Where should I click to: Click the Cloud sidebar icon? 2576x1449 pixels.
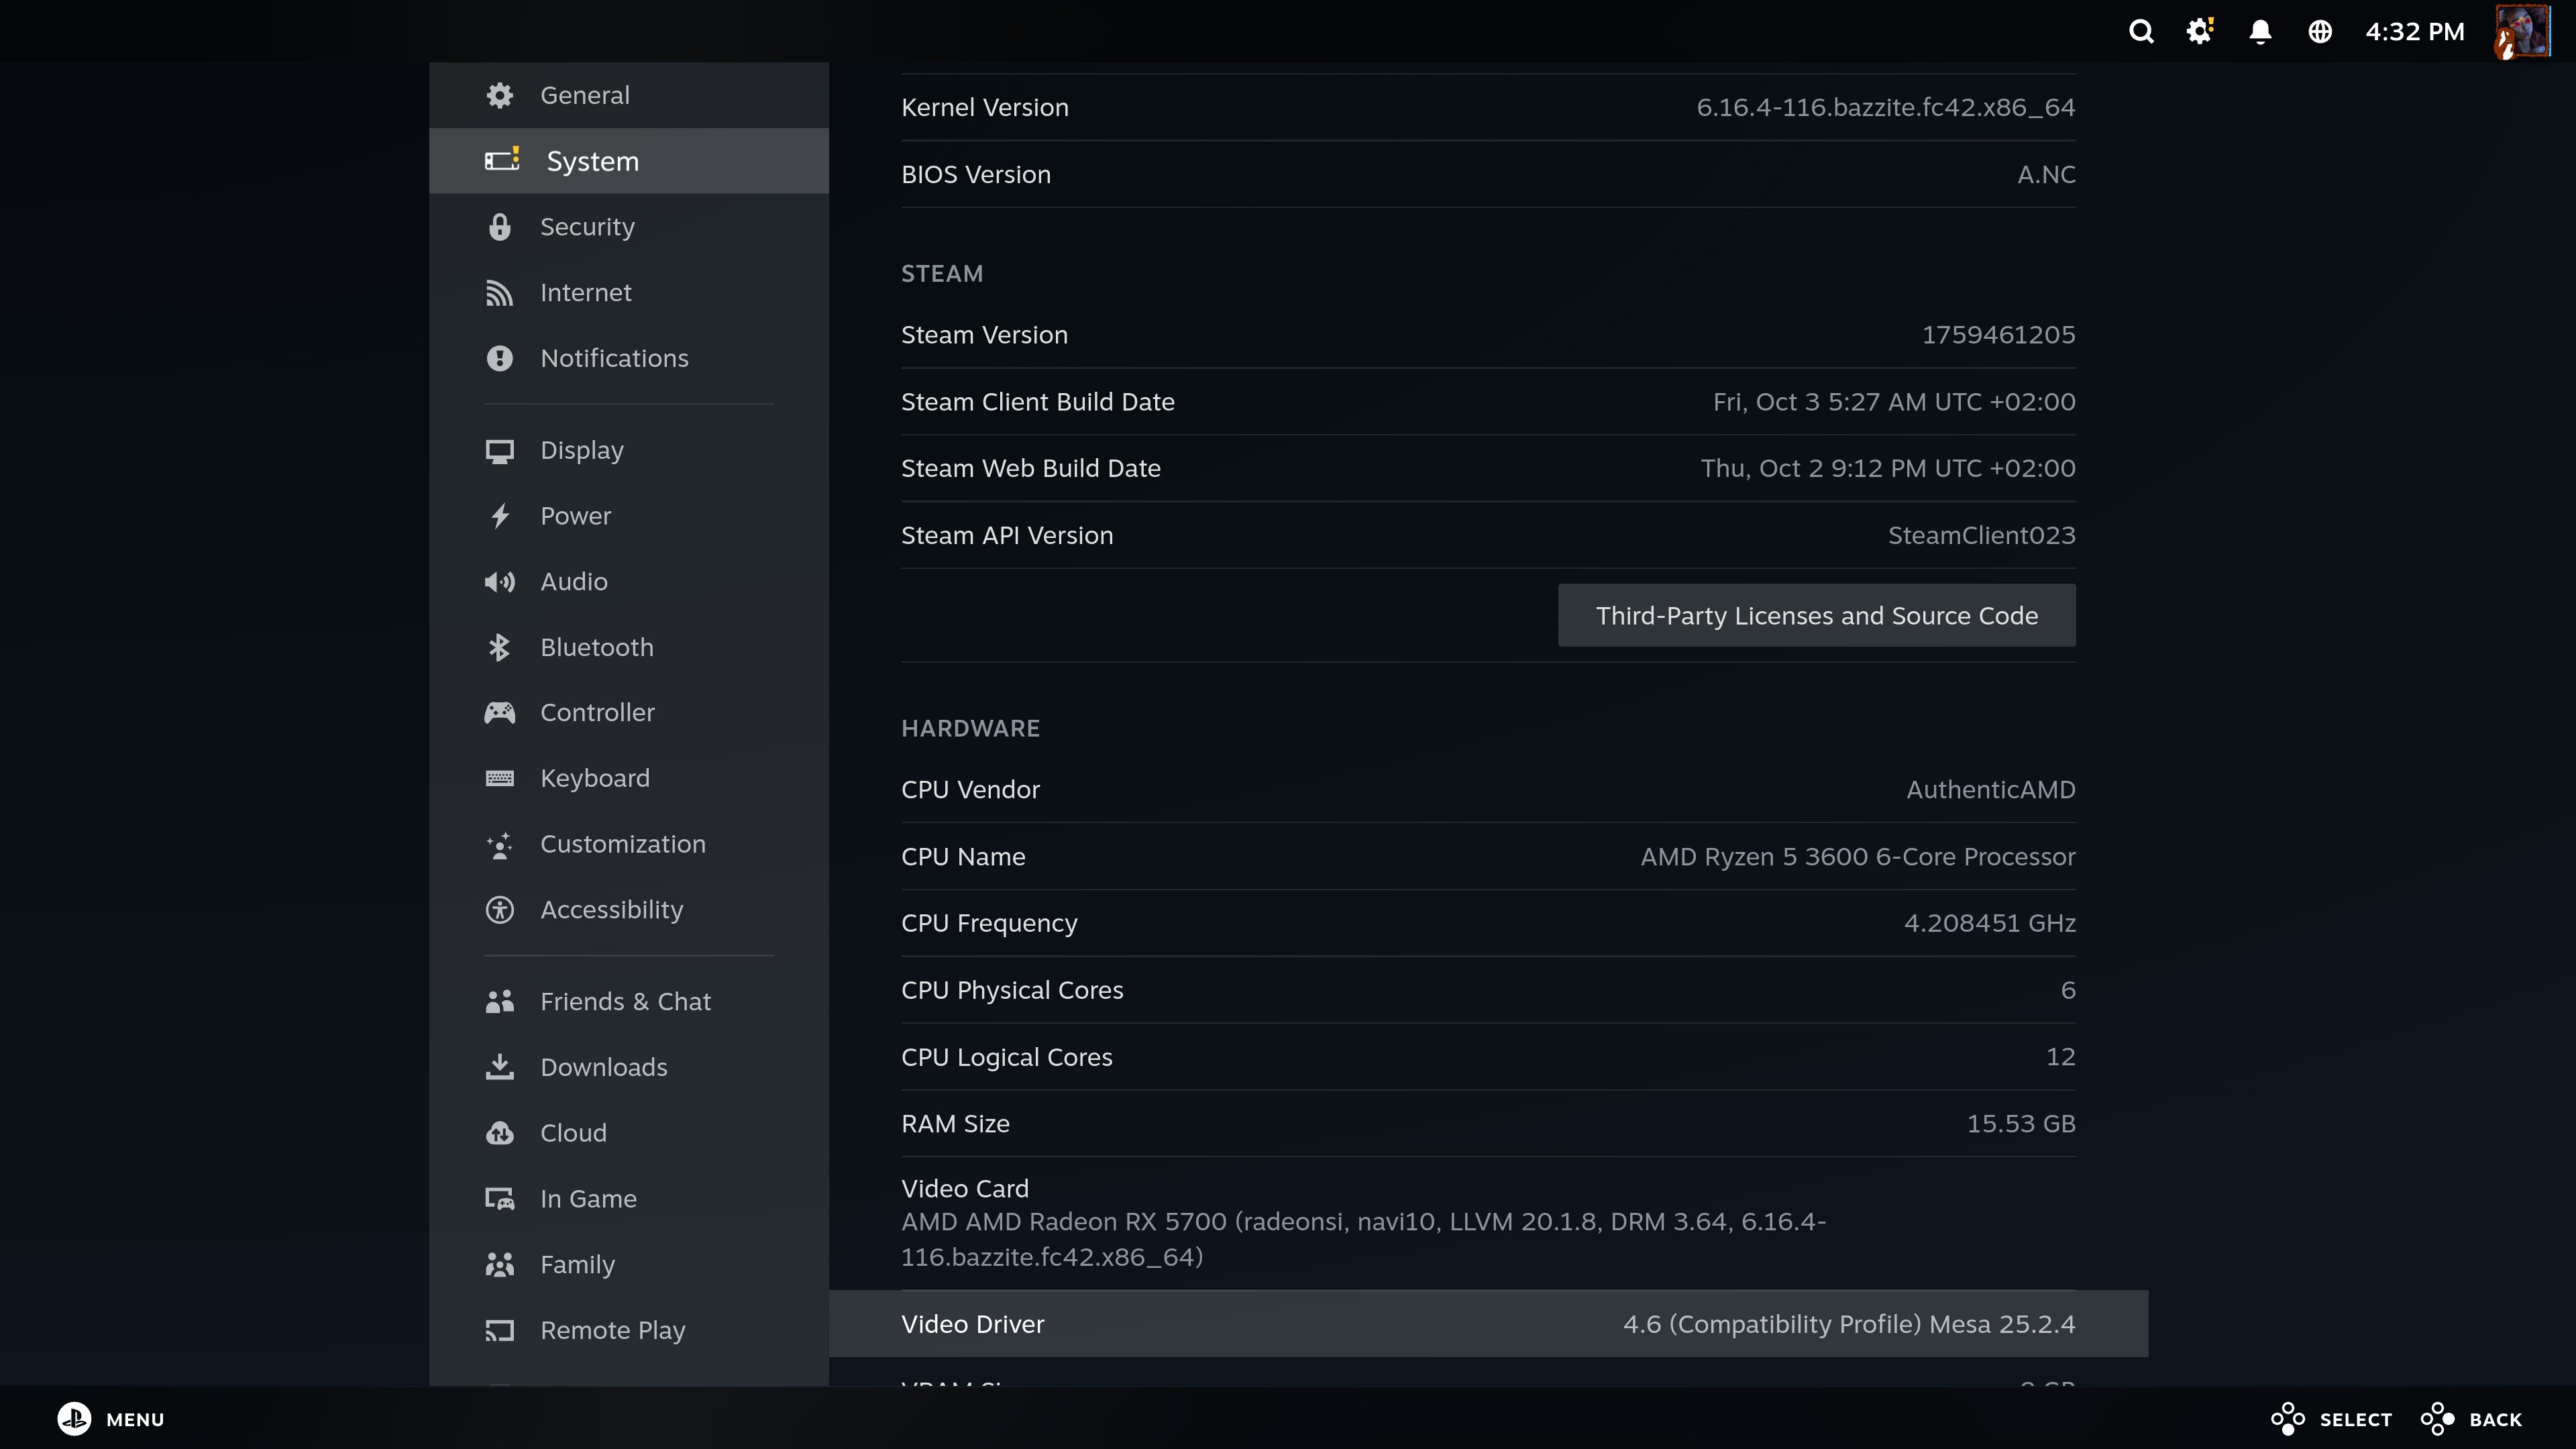[x=499, y=1133]
